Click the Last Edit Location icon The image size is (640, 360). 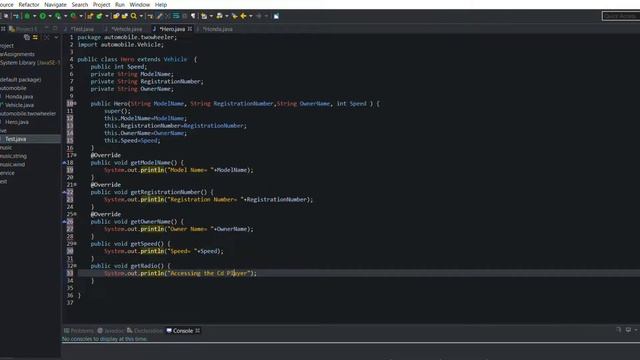(x=235, y=16)
